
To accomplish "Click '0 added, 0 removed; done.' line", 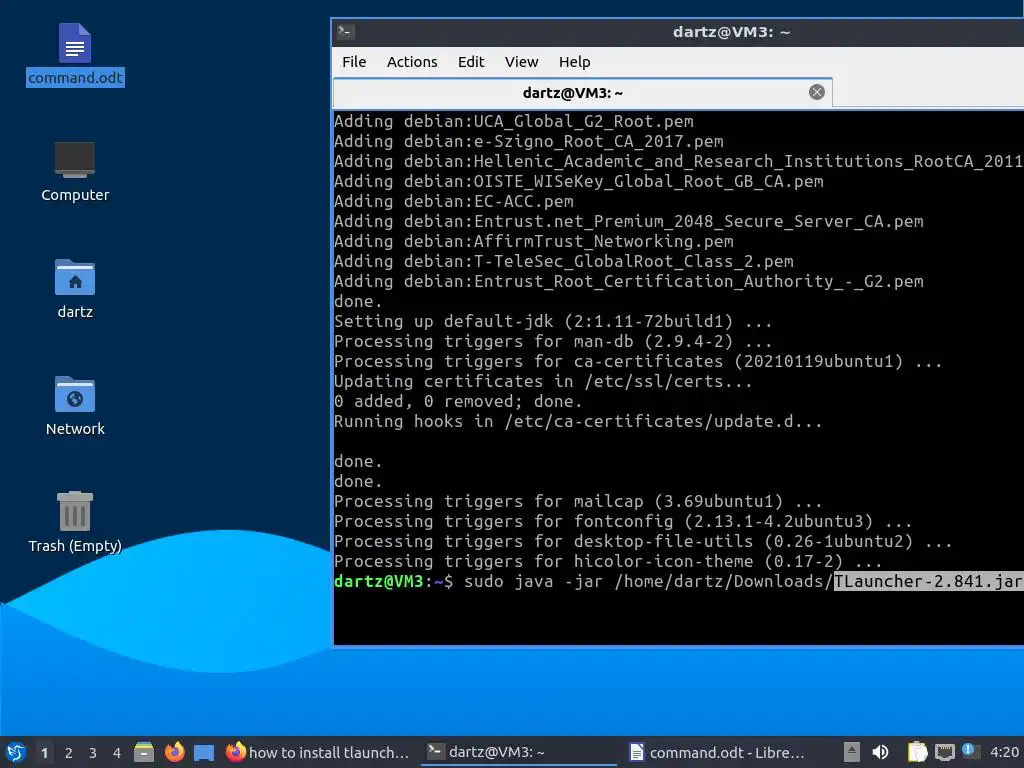I will (x=458, y=401).
